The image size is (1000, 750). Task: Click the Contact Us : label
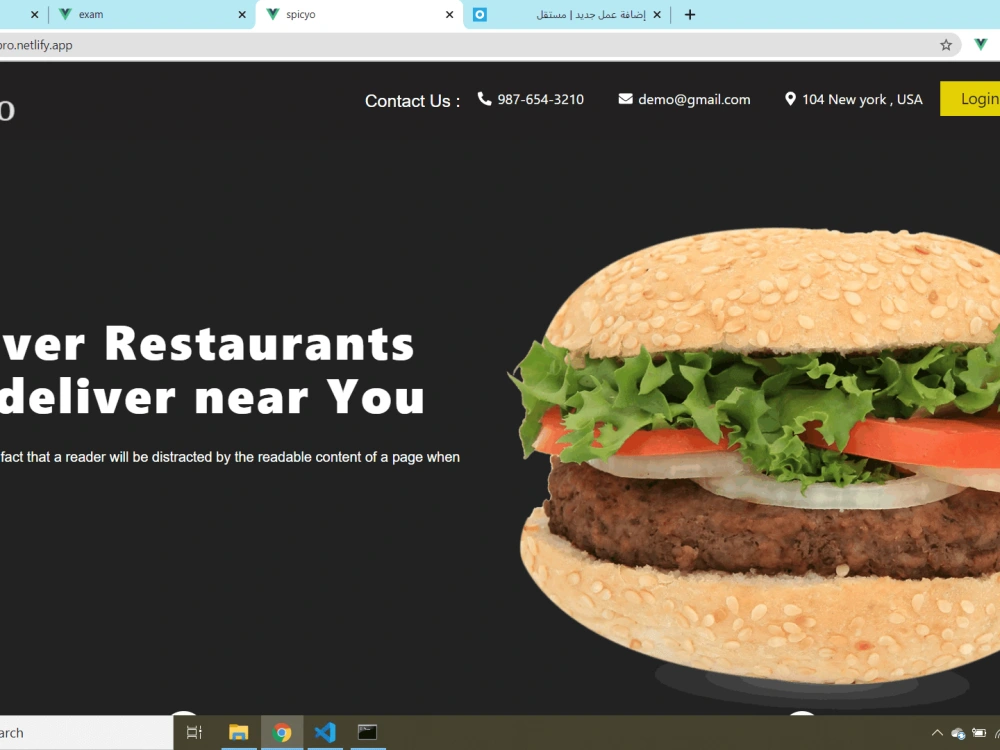pos(412,101)
